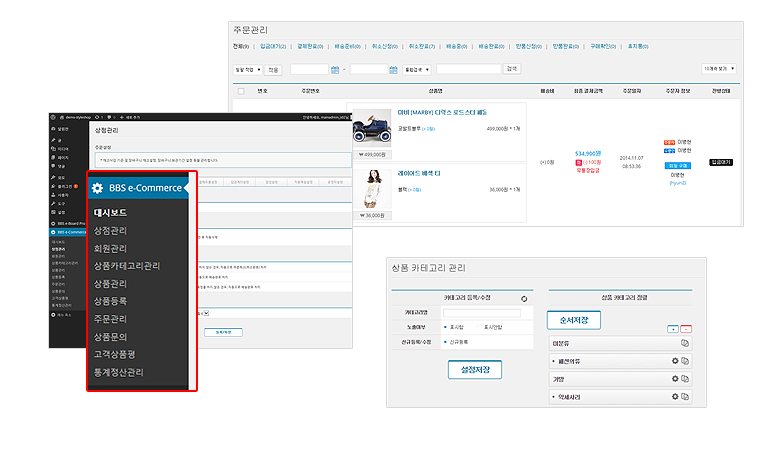Image resolution: width=760 pixels, height=454 pixels.
Task: Open 통계정산관리 in enlarged menu
Action: (x=119, y=373)
